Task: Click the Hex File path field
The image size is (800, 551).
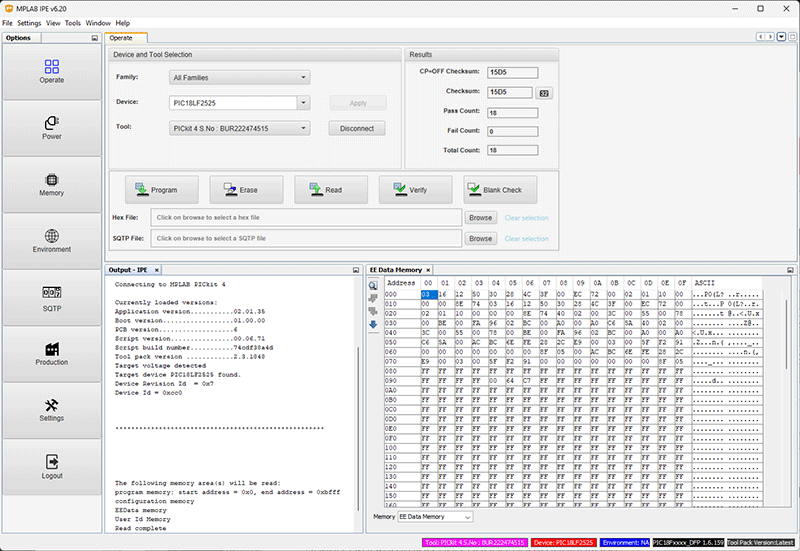Action: [x=307, y=217]
